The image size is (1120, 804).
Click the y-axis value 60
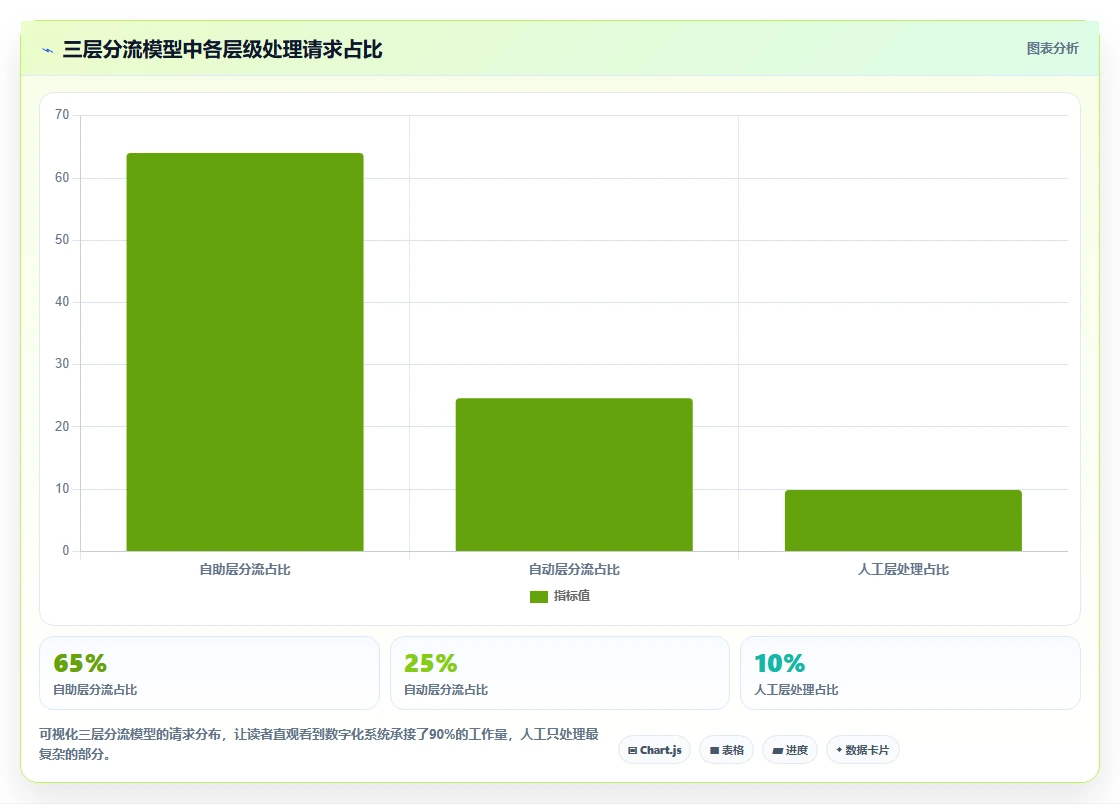point(62,178)
